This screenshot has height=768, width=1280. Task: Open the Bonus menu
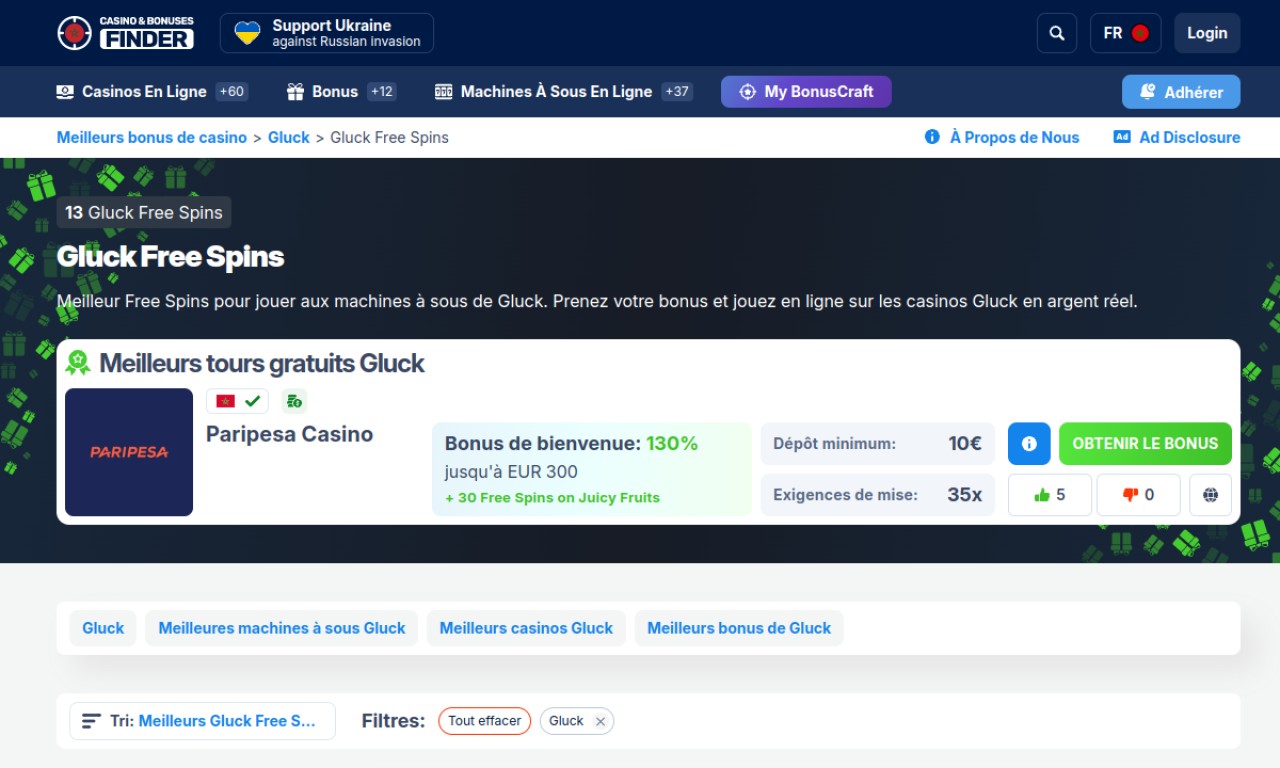tap(341, 91)
